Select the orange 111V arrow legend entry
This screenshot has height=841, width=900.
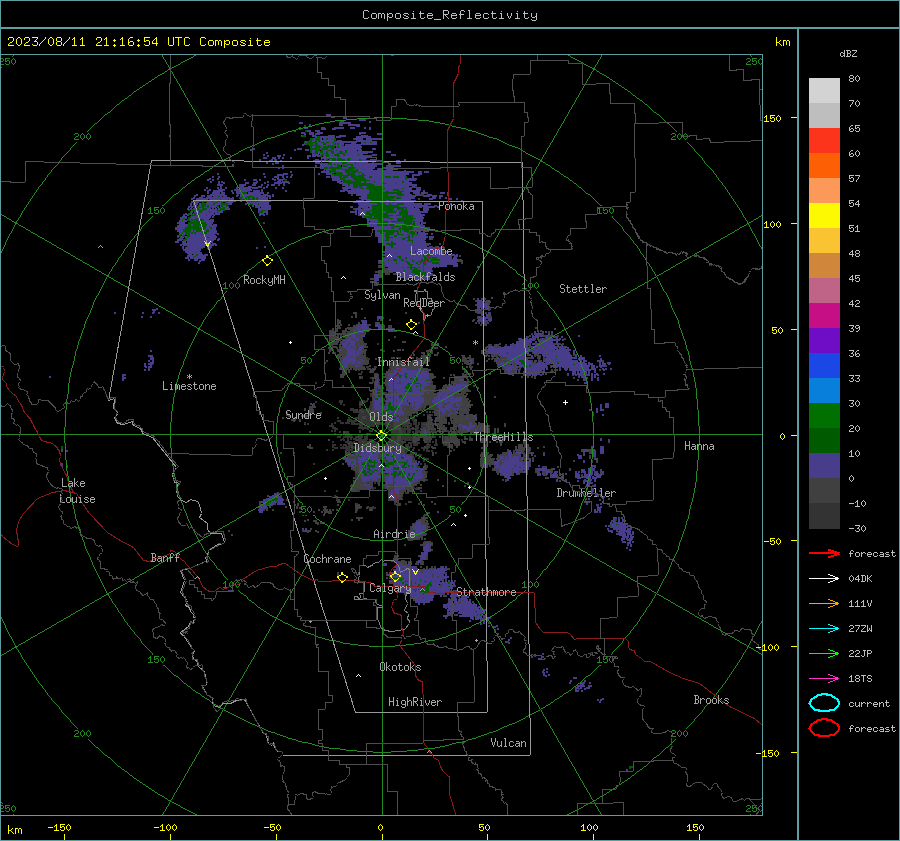[x=824, y=603]
